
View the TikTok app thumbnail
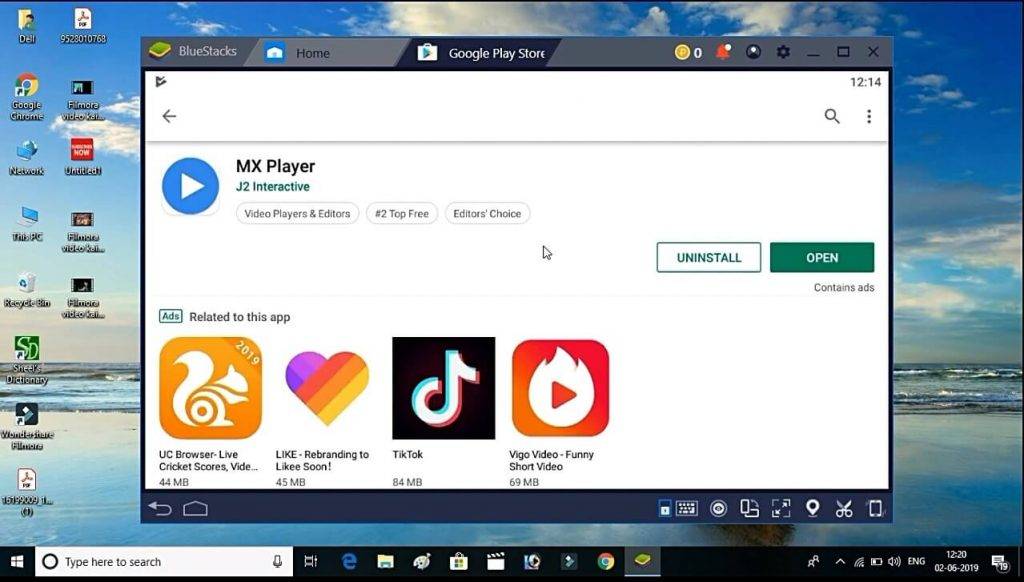tap(443, 388)
